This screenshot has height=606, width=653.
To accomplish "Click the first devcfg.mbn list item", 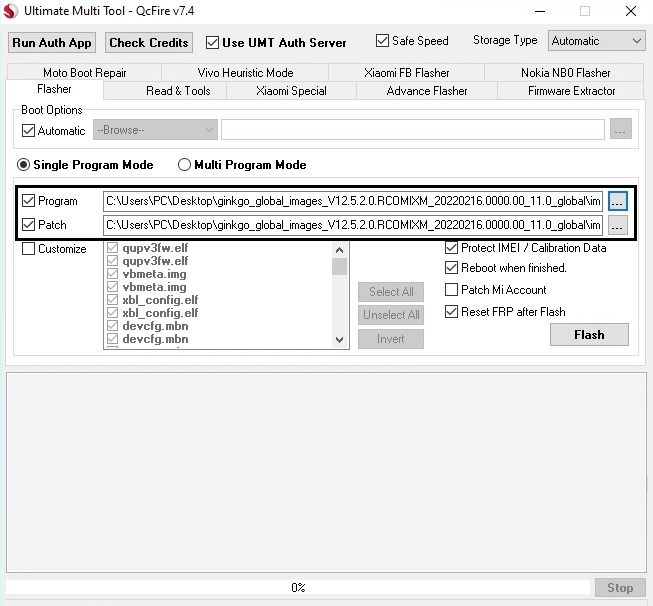I will (x=155, y=326).
